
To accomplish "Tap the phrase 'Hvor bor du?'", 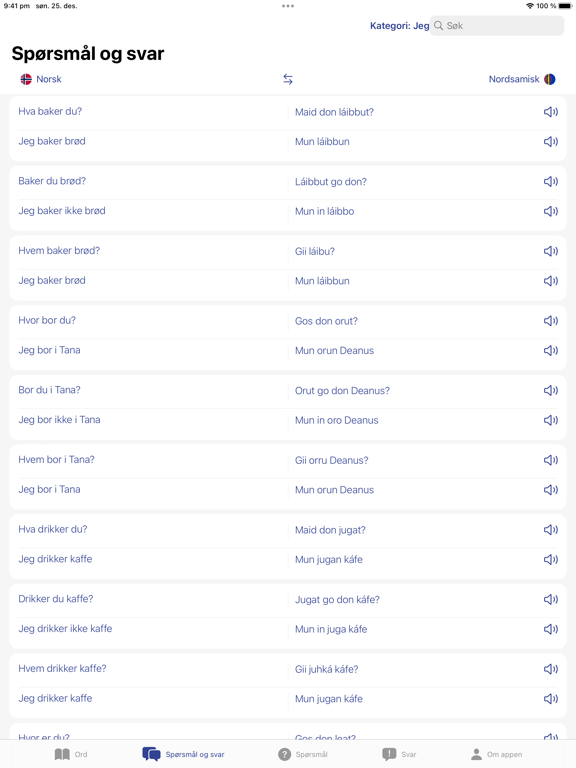I will coord(47,320).
